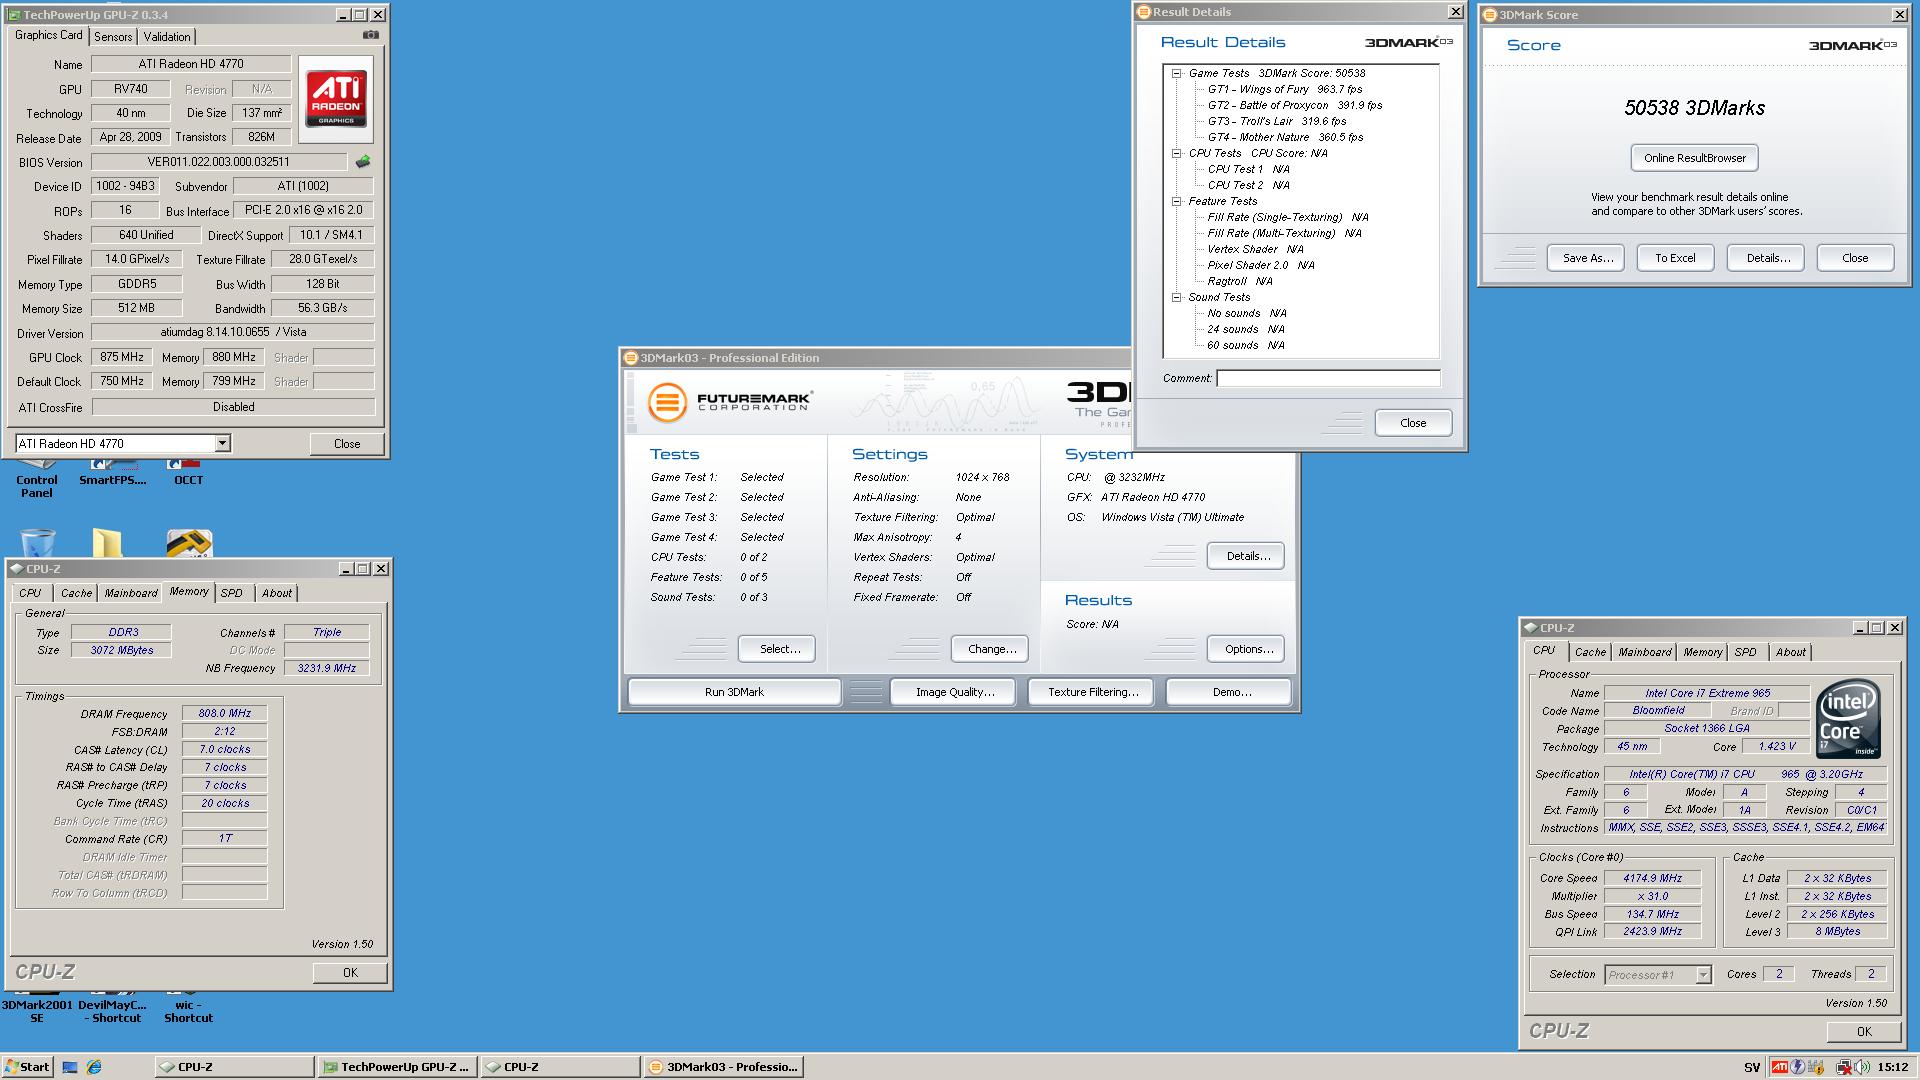Click Online ResultBrowser button
Image resolution: width=1920 pixels, height=1080 pixels.
[1694, 158]
